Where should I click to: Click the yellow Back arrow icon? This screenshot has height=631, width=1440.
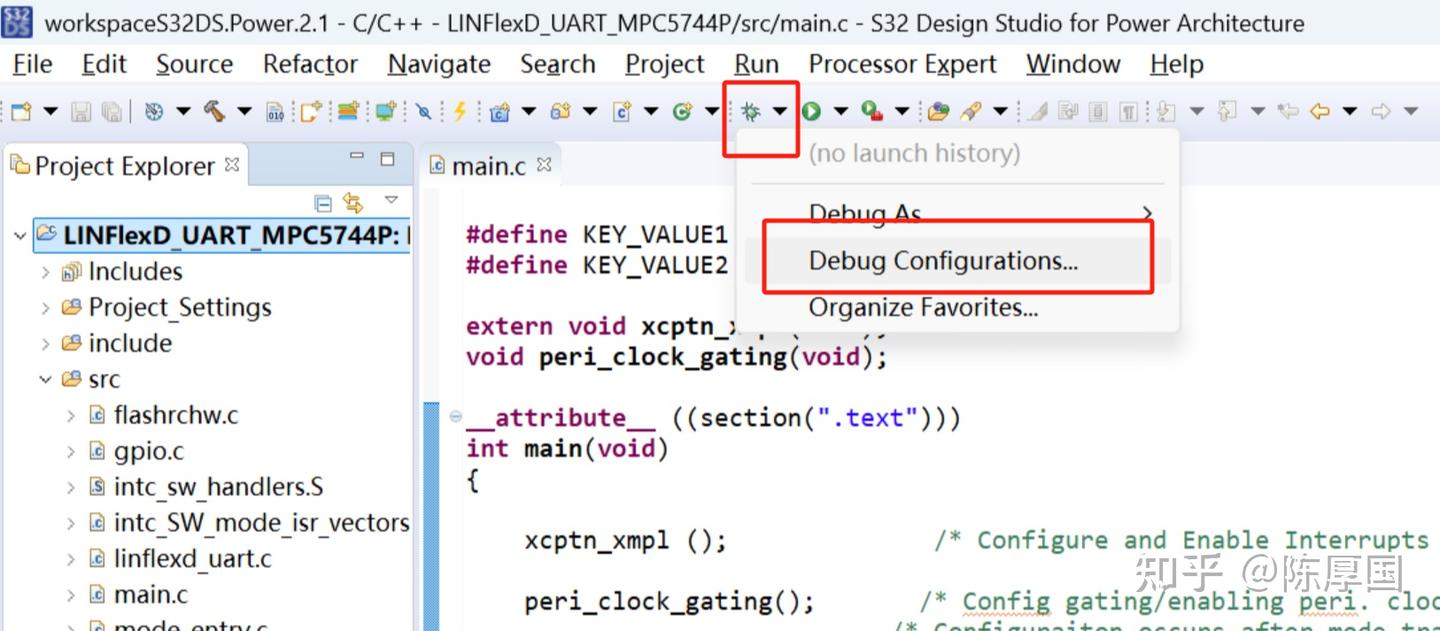[x=1320, y=111]
